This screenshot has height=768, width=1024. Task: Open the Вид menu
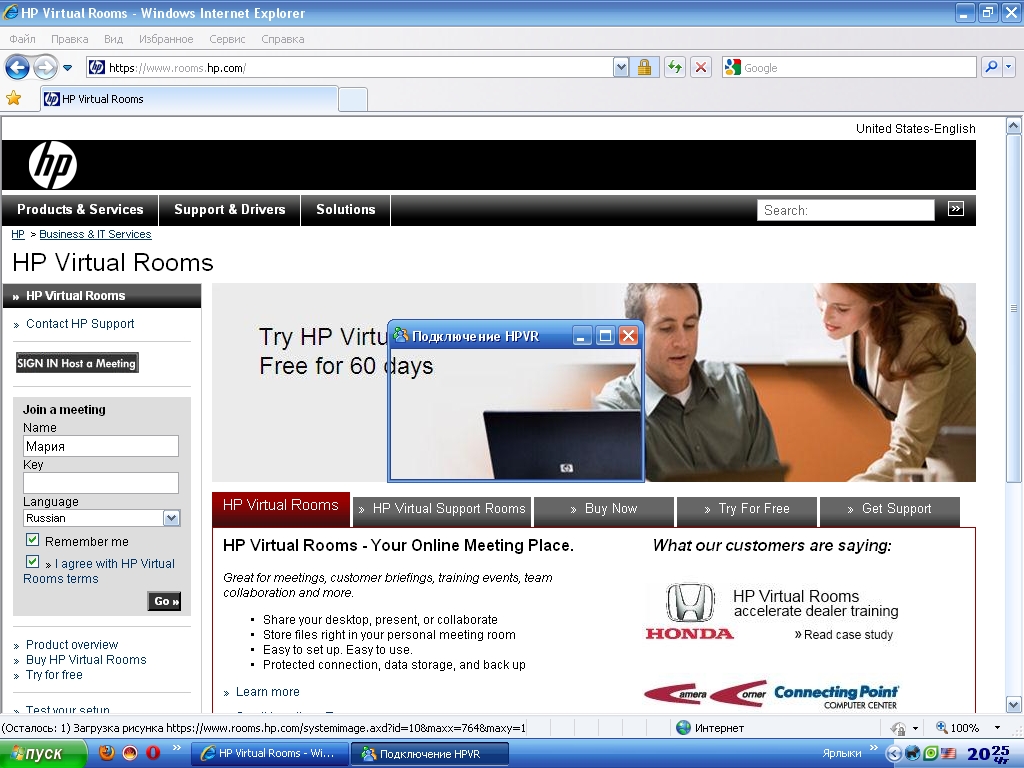point(113,39)
